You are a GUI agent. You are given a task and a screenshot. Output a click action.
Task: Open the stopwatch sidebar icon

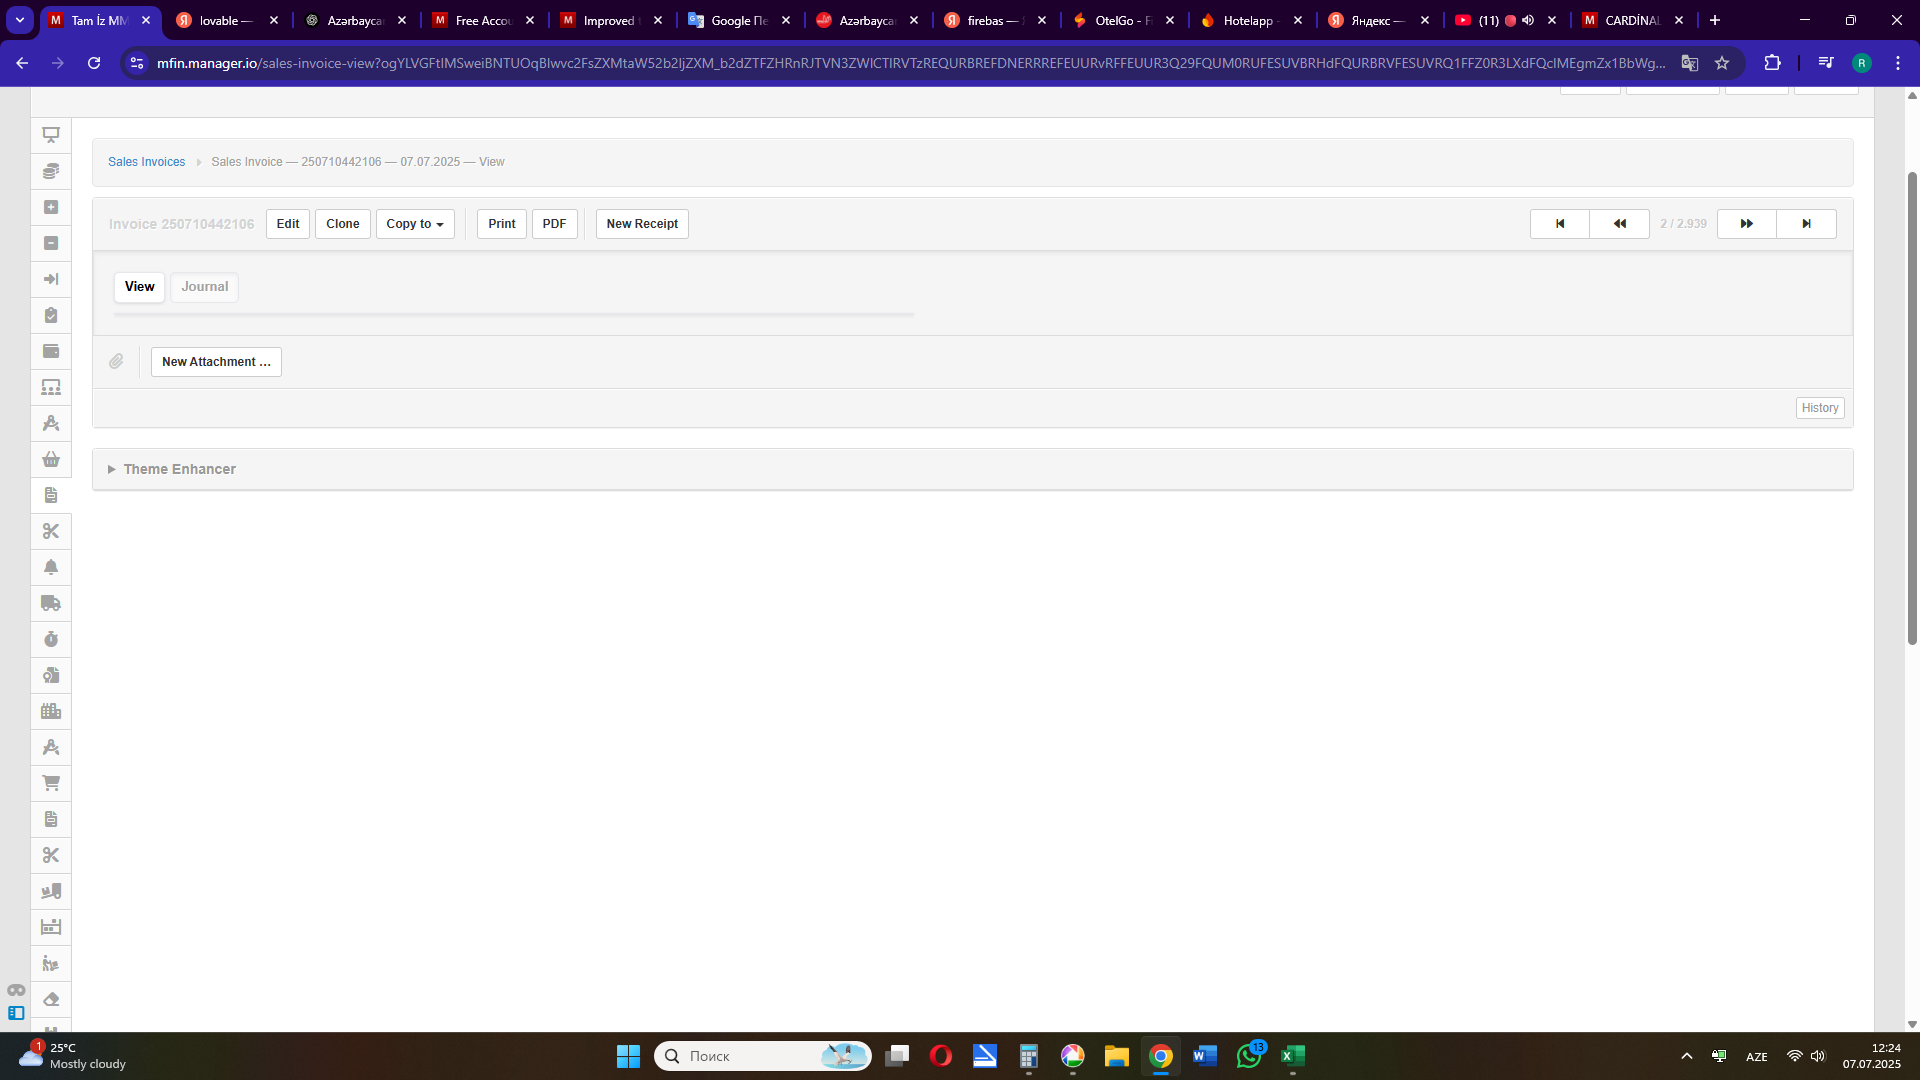click(x=51, y=639)
